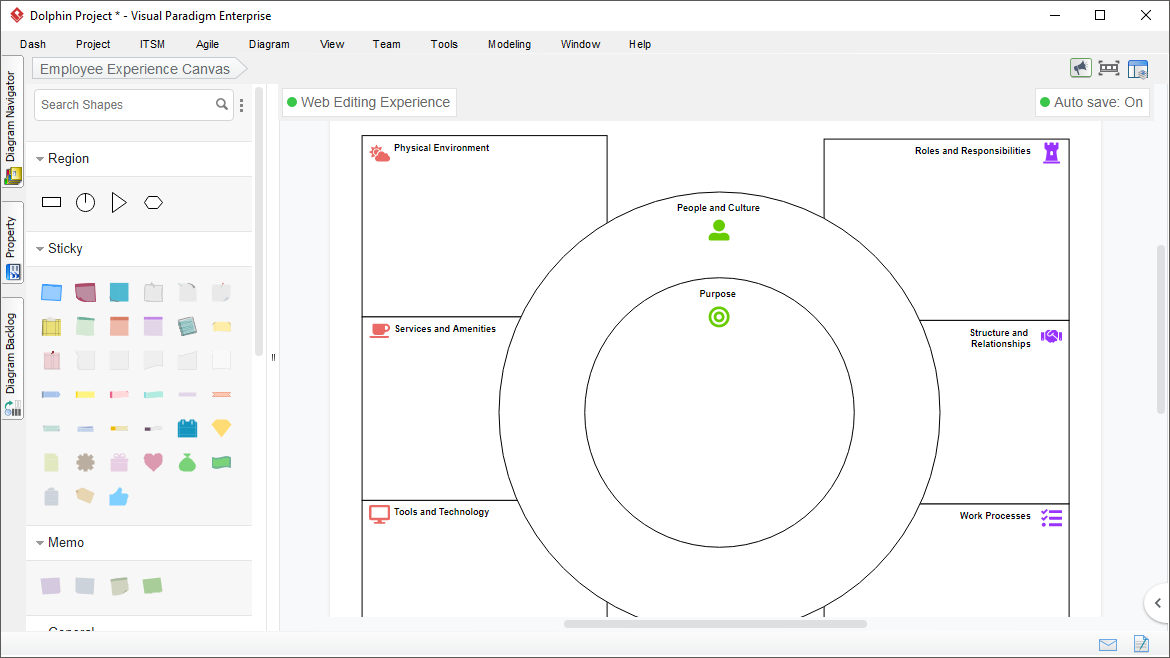Open the document note icon in status bar
Screen dimensions: 1170x658
tap(1141, 643)
